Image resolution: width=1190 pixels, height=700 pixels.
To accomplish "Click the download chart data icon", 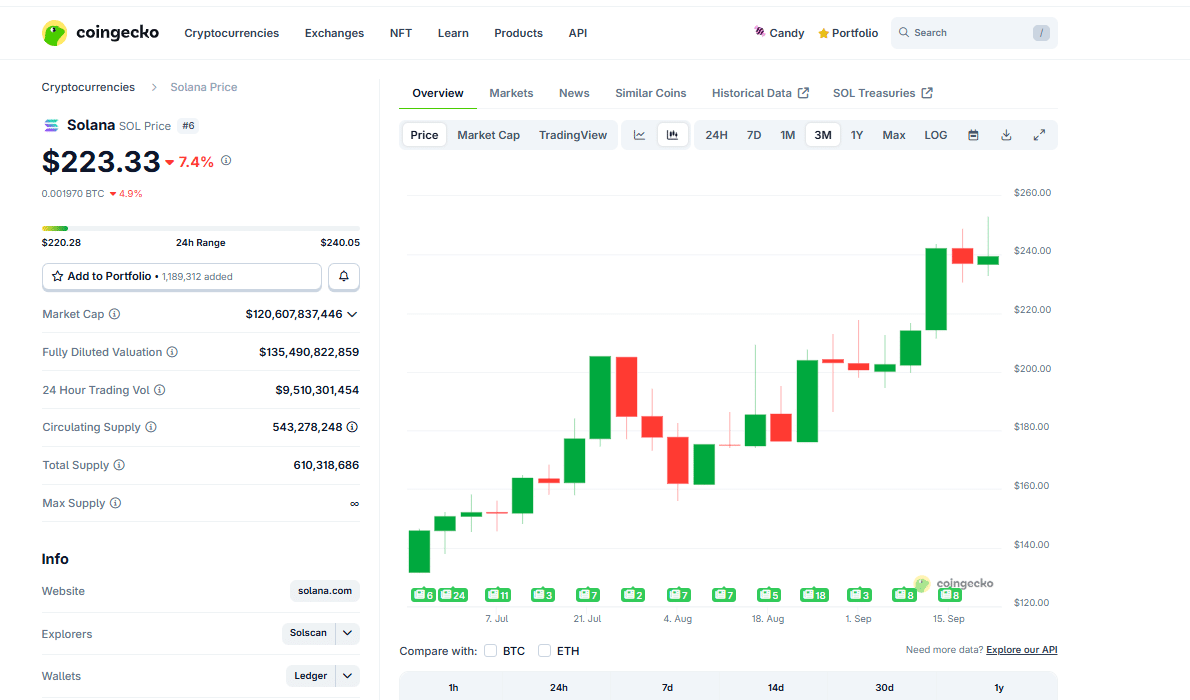I will 1006,135.
